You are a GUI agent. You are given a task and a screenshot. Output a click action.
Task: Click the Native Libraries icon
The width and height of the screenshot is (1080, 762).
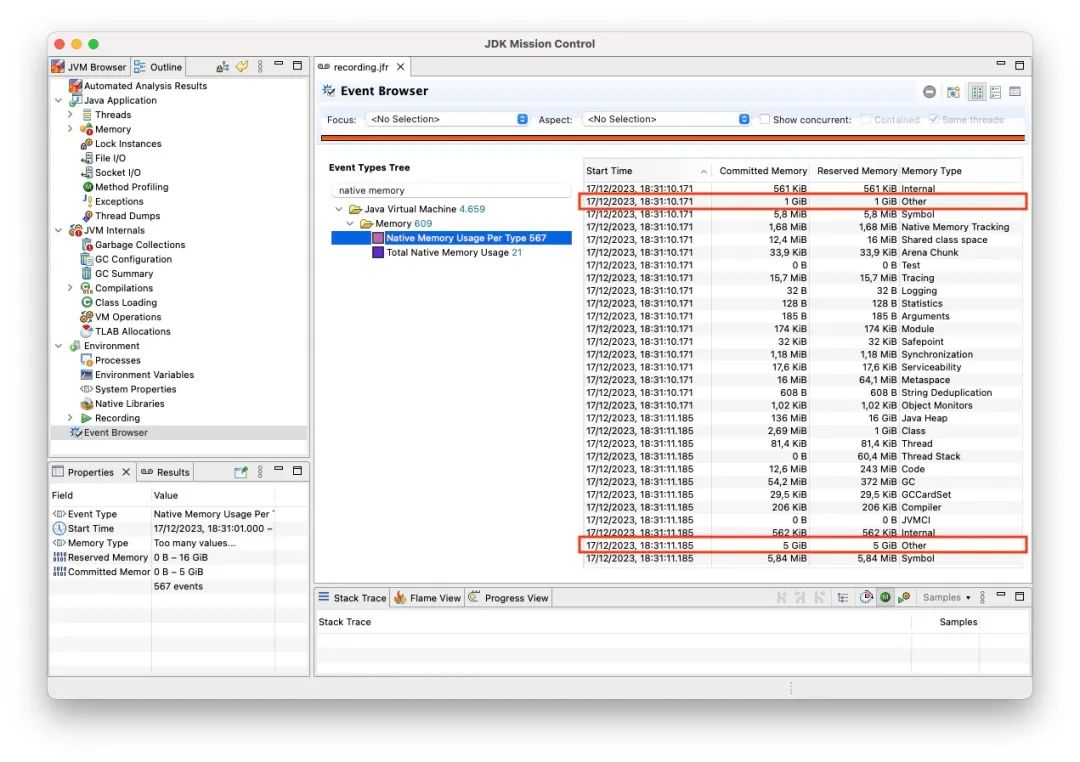(87, 404)
